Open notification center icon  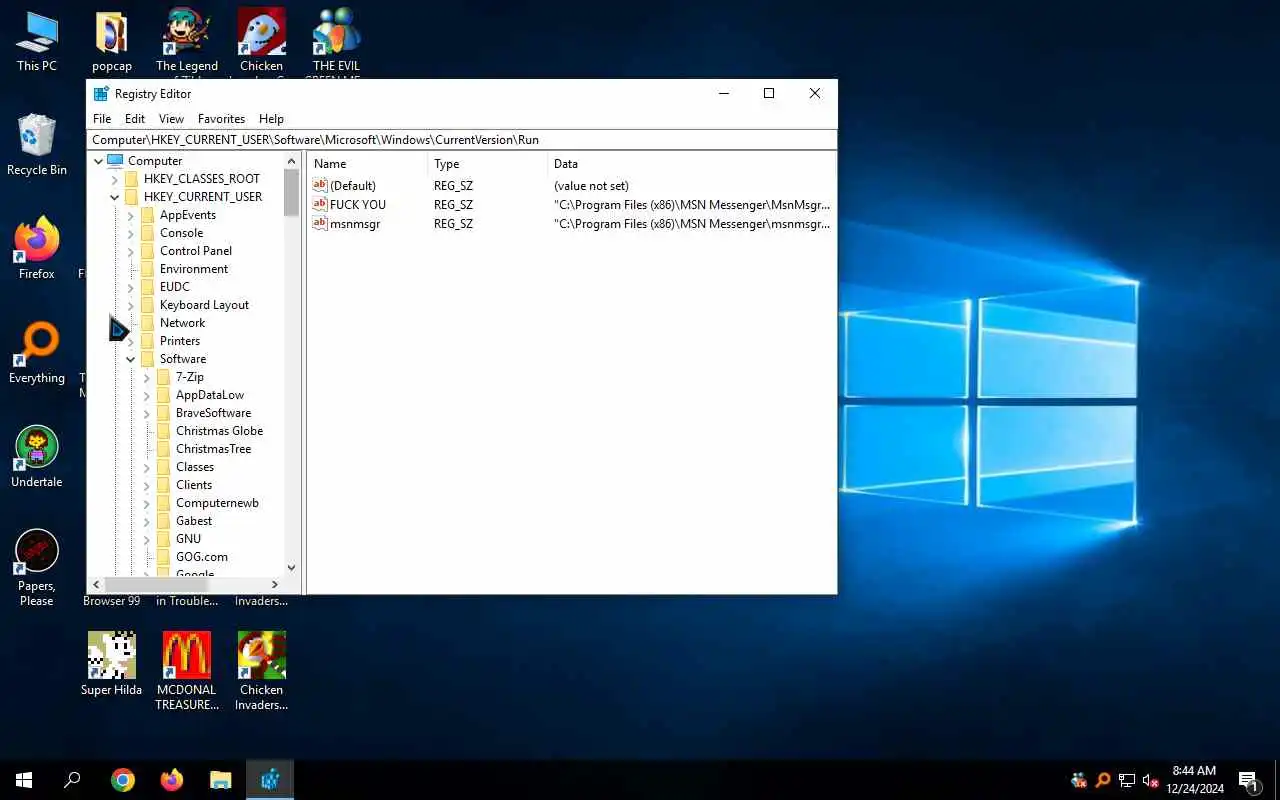(1248, 780)
